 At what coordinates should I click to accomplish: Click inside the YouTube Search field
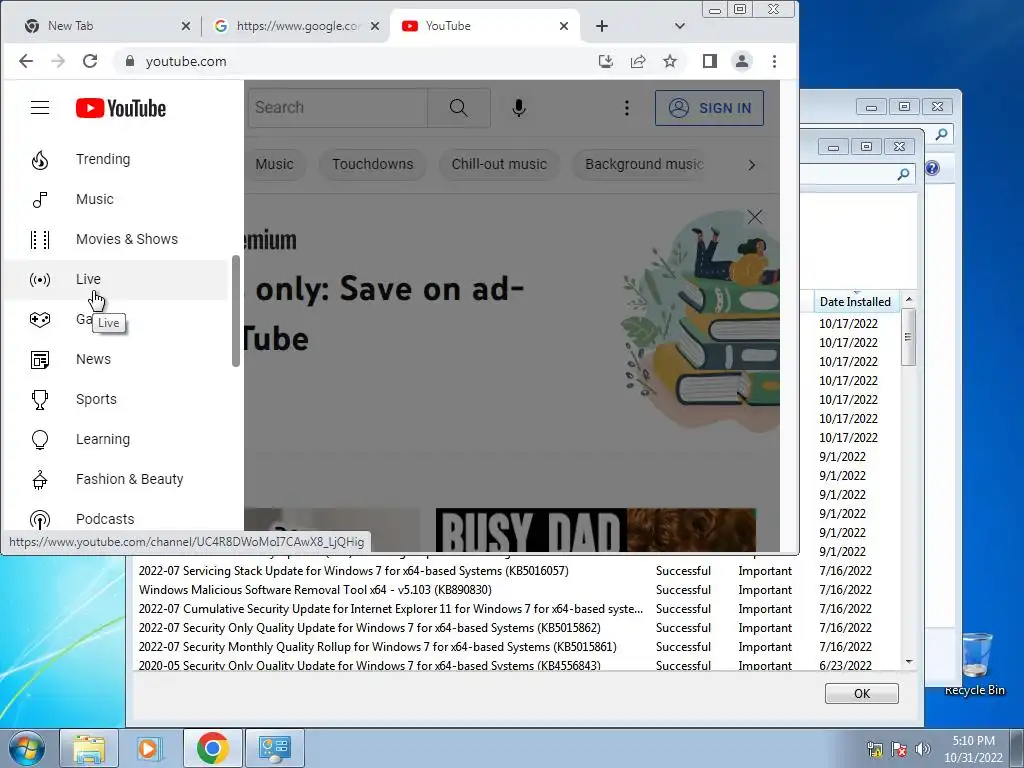pyautogui.click(x=338, y=108)
